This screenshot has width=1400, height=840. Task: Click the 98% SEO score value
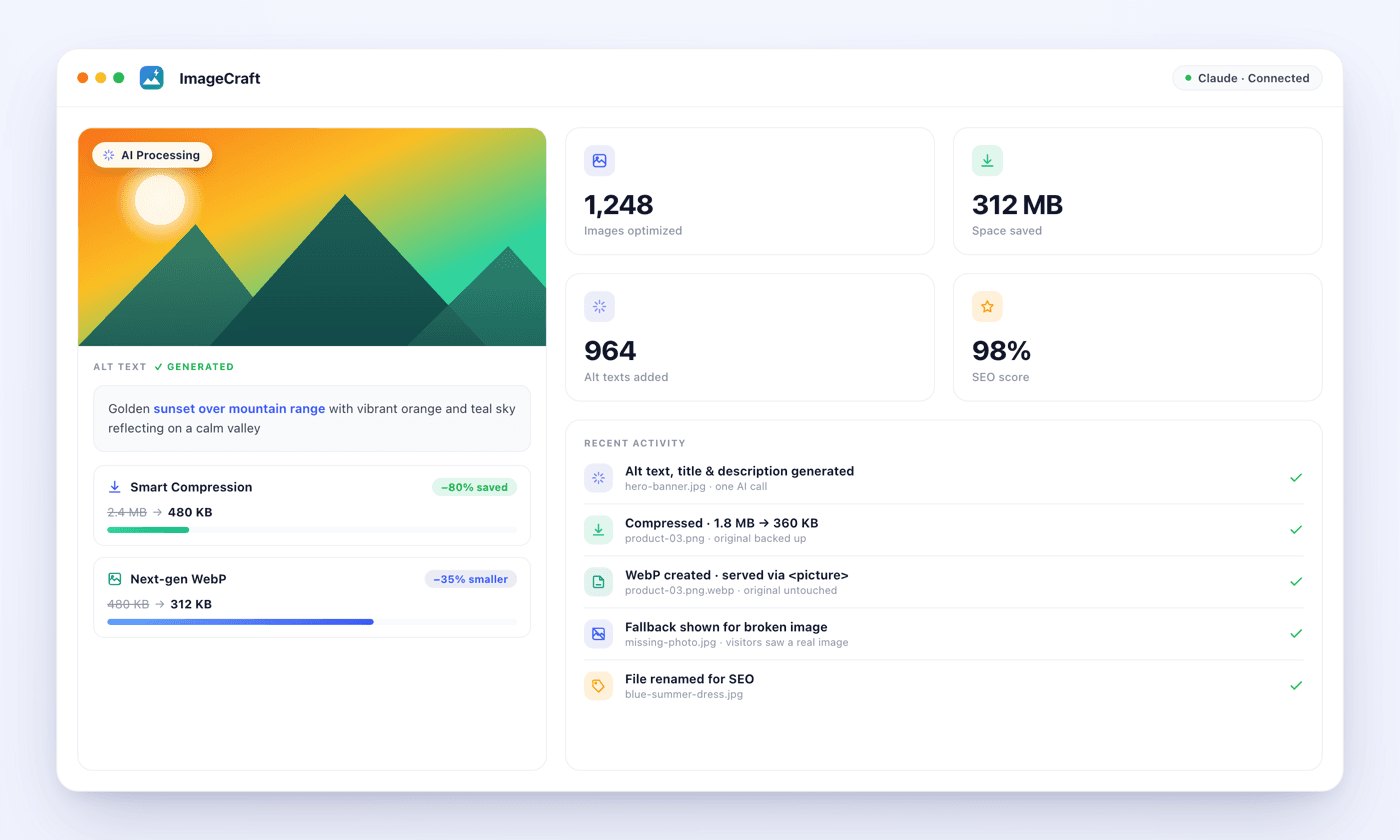[1001, 351]
